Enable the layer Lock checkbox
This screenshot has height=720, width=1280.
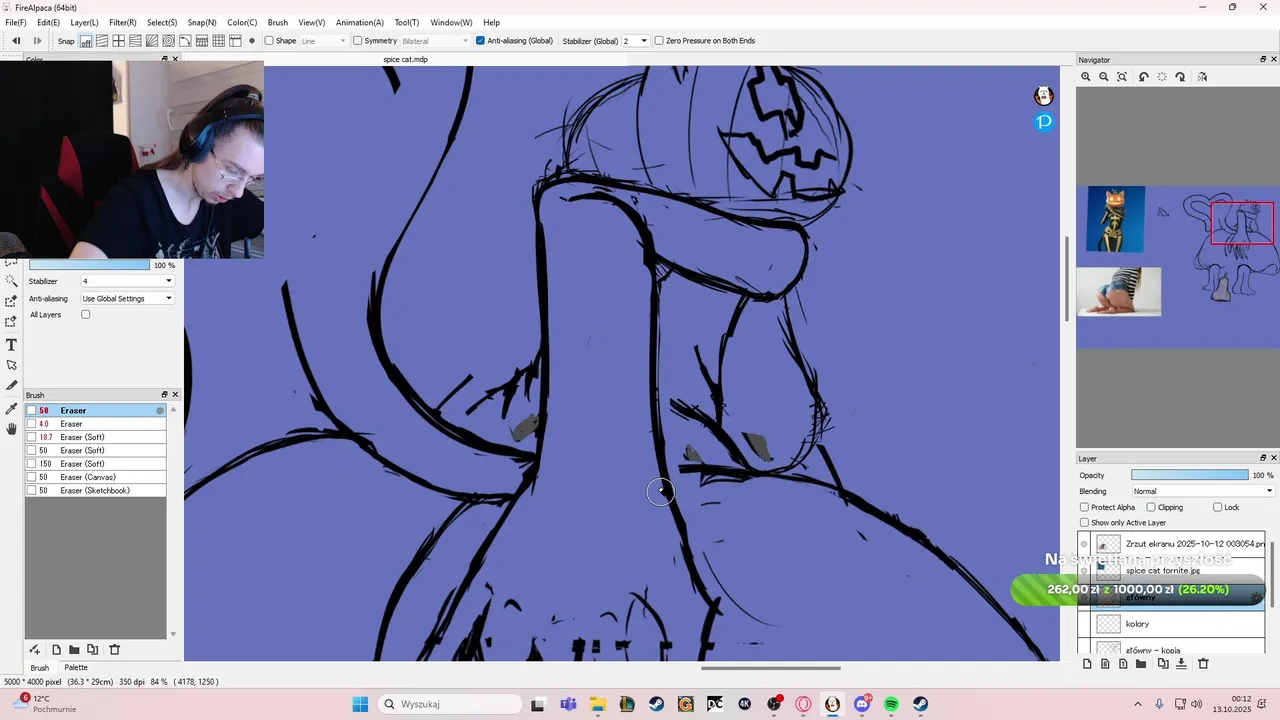point(1217,507)
